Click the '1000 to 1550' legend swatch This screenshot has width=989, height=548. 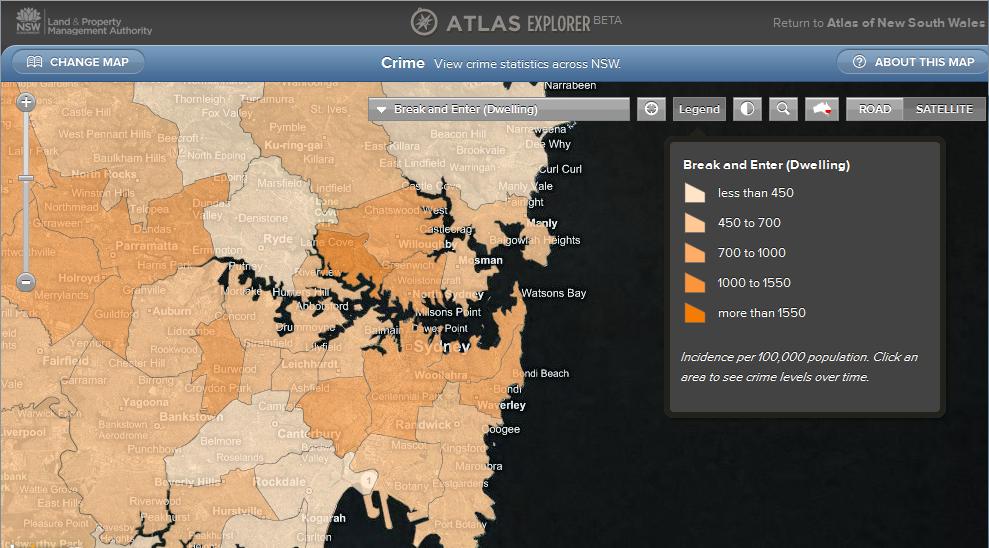(x=694, y=283)
